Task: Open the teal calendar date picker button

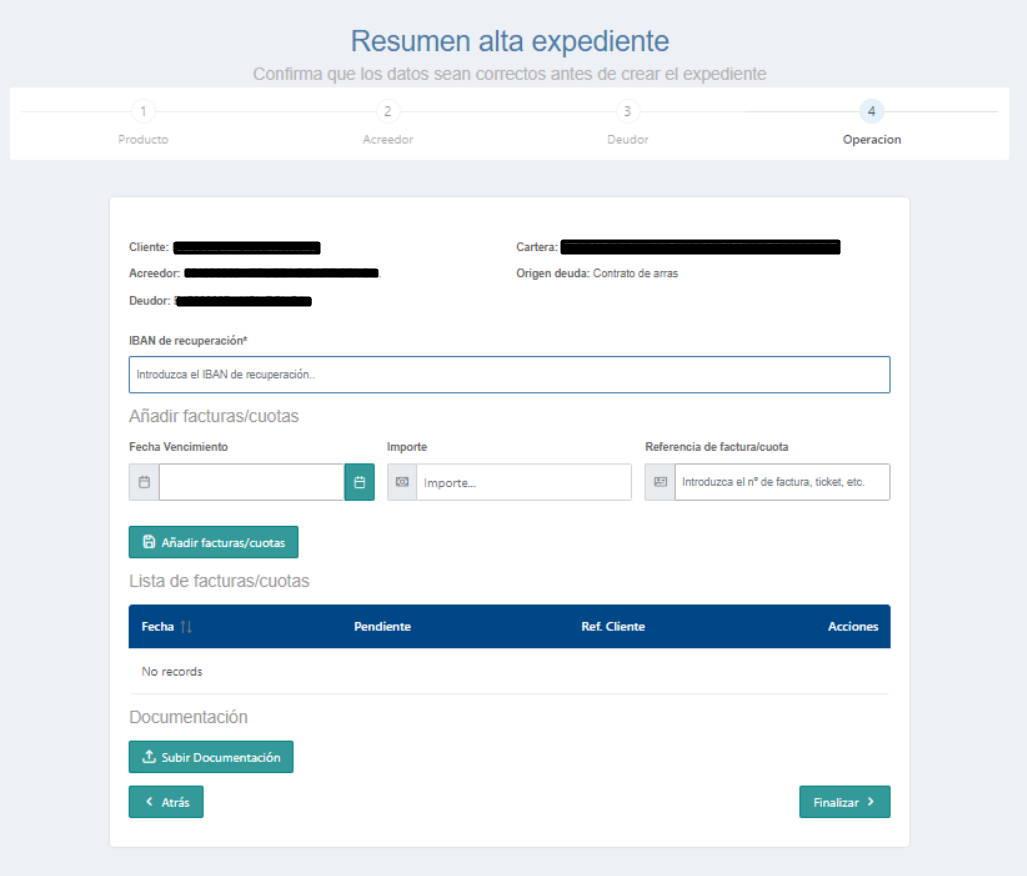Action: [360, 482]
